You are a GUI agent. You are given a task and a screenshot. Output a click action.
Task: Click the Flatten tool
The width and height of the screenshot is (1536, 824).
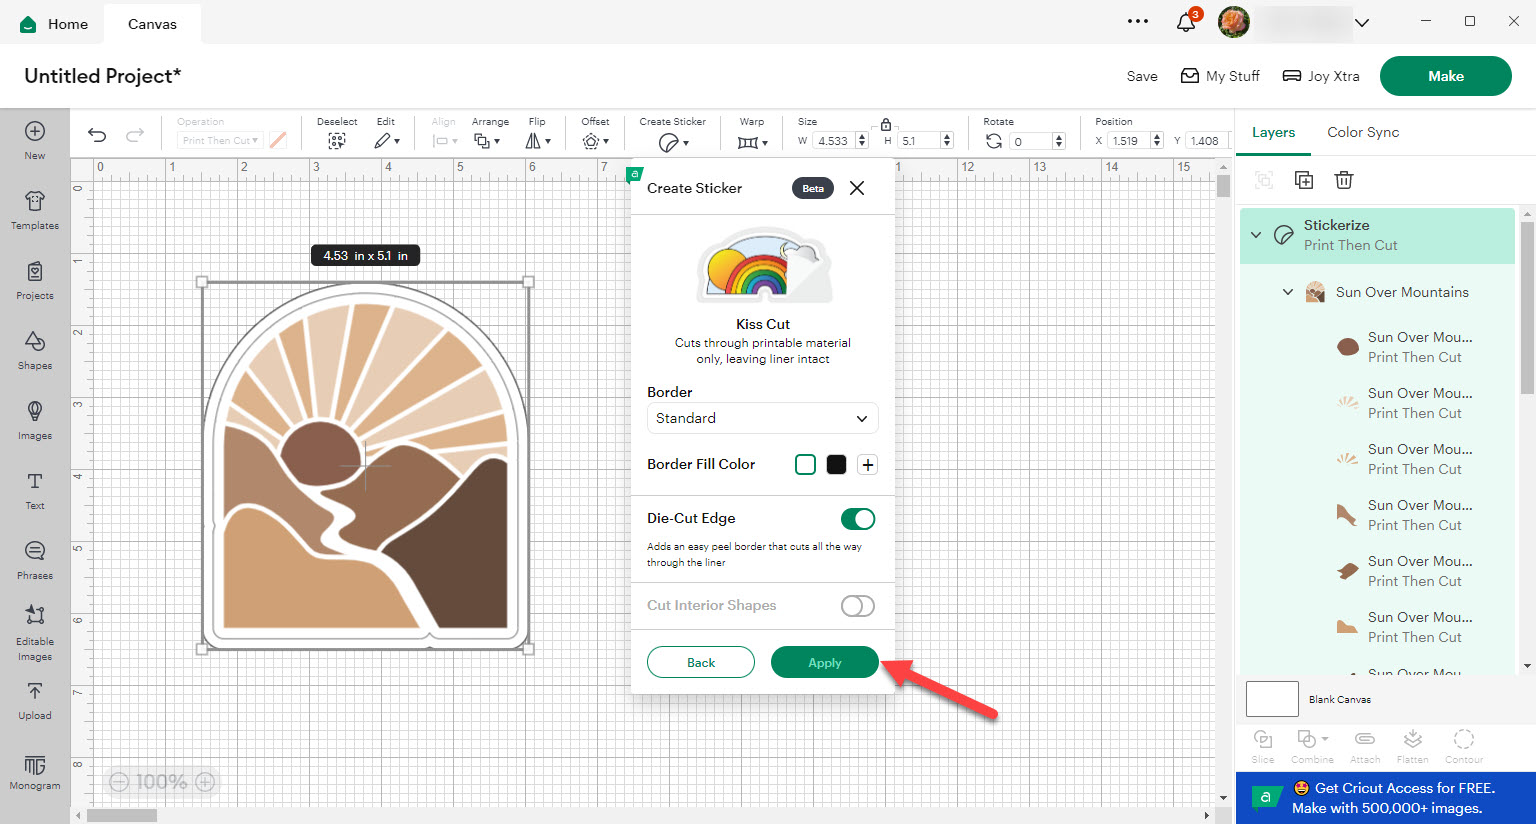click(x=1412, y=744)
